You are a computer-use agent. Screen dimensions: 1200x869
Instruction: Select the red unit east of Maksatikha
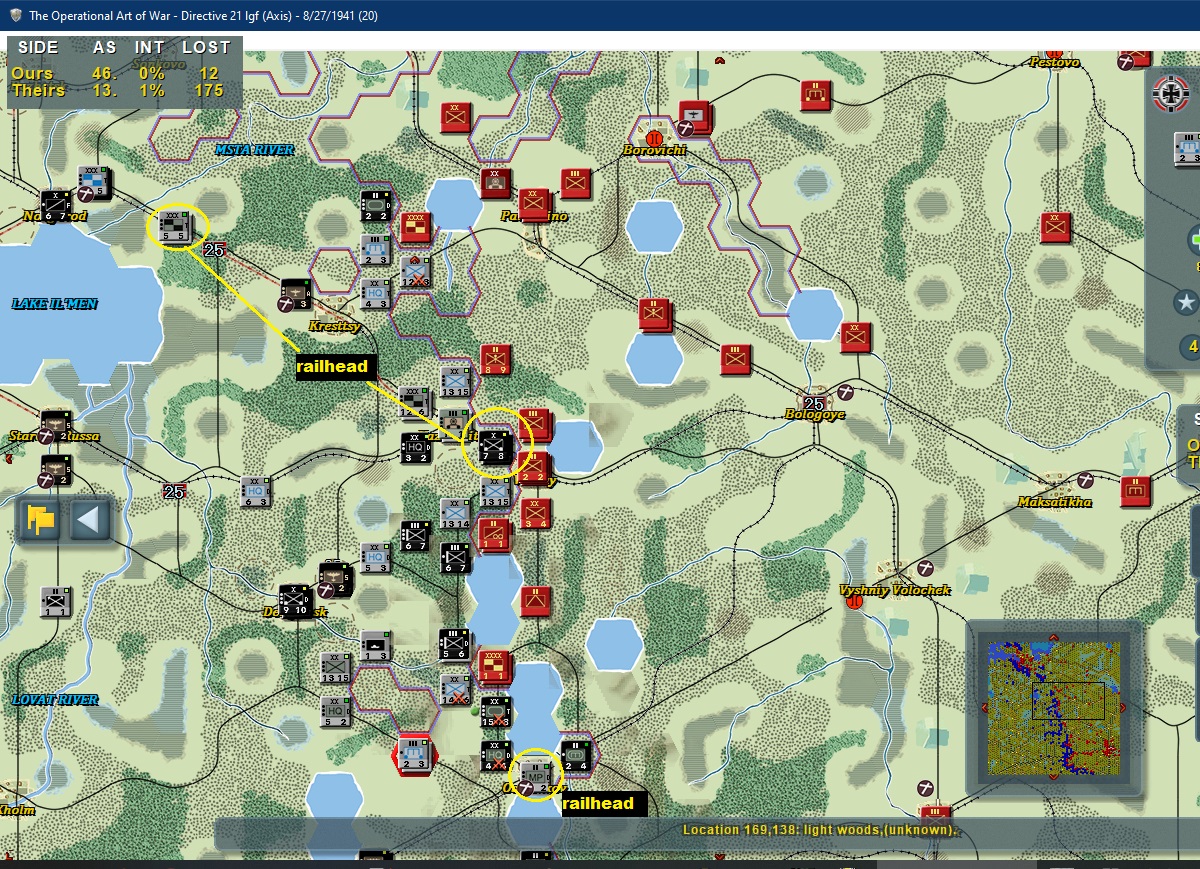click(1135, 491)
